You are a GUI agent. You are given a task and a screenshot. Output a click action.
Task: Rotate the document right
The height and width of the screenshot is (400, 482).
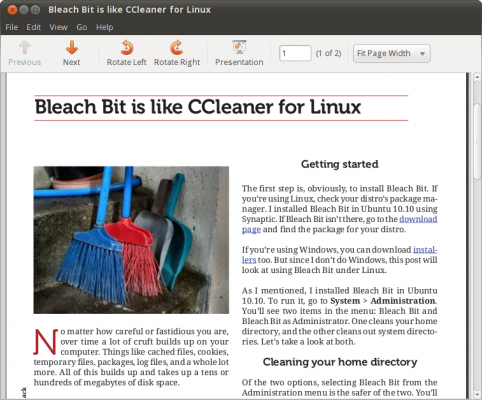[177, 53]
